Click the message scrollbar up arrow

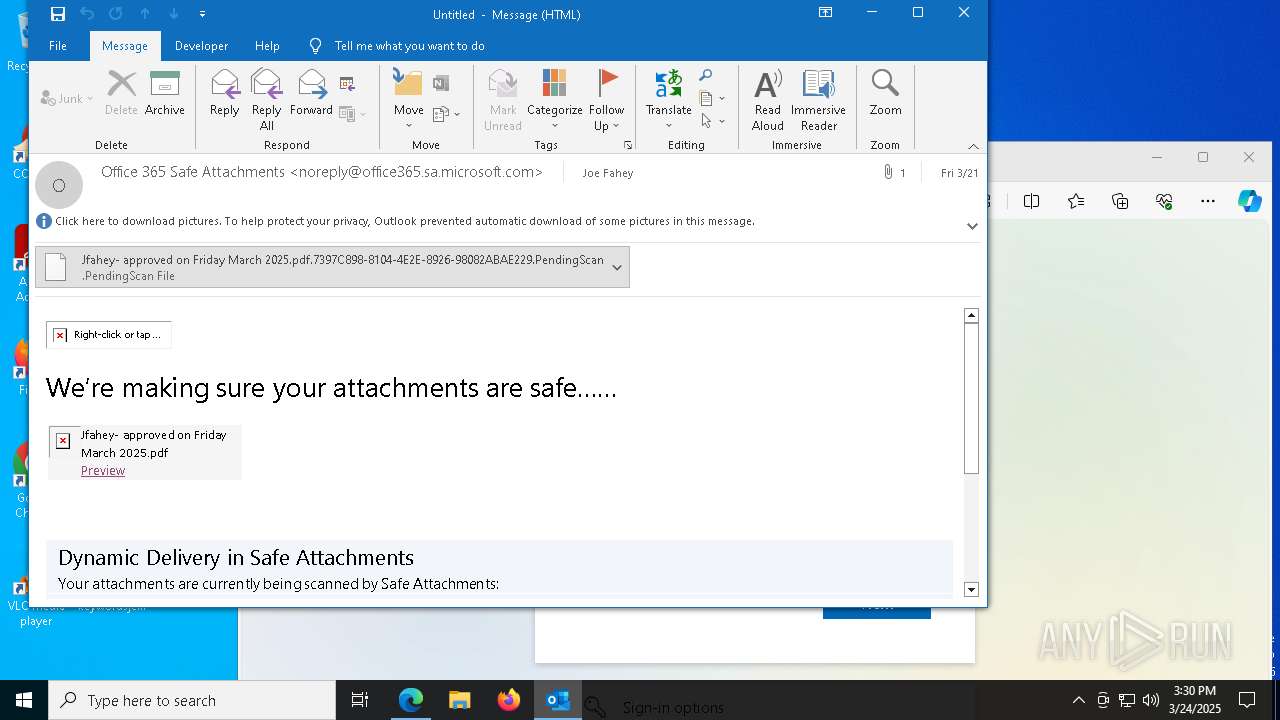970,316
